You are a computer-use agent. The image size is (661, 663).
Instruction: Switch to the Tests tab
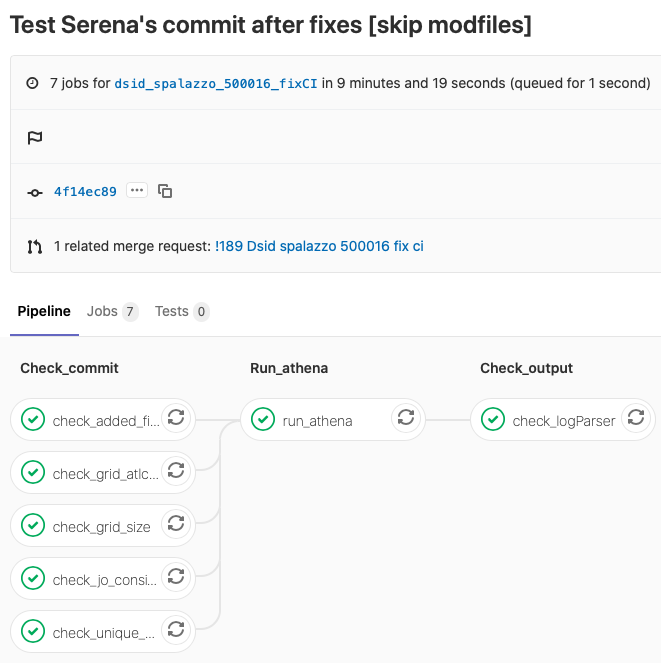click(182, 312)
